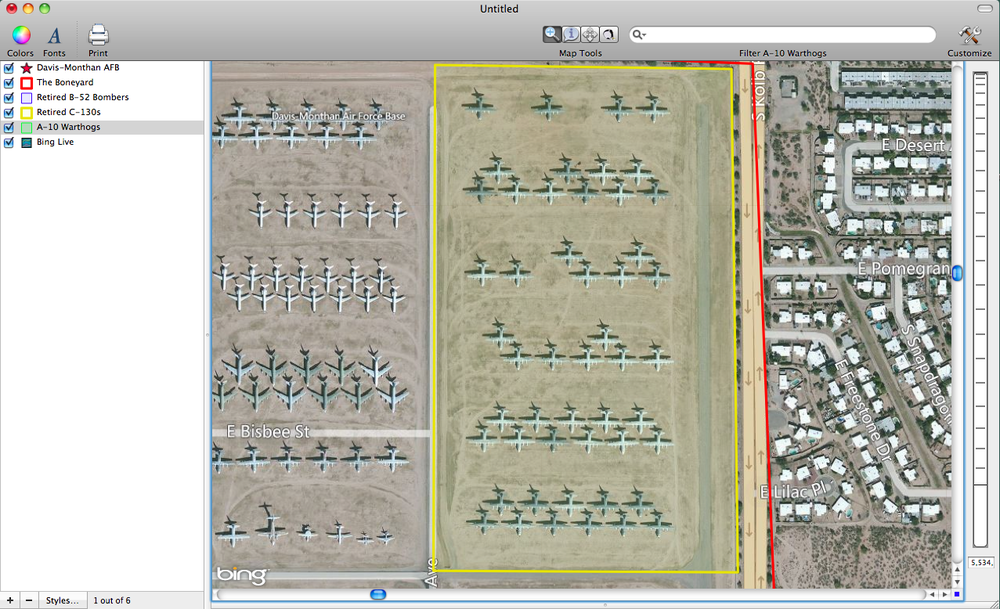The image size is (1000, 609).
Task: Open the Colors palette
Action: (20, 36)
